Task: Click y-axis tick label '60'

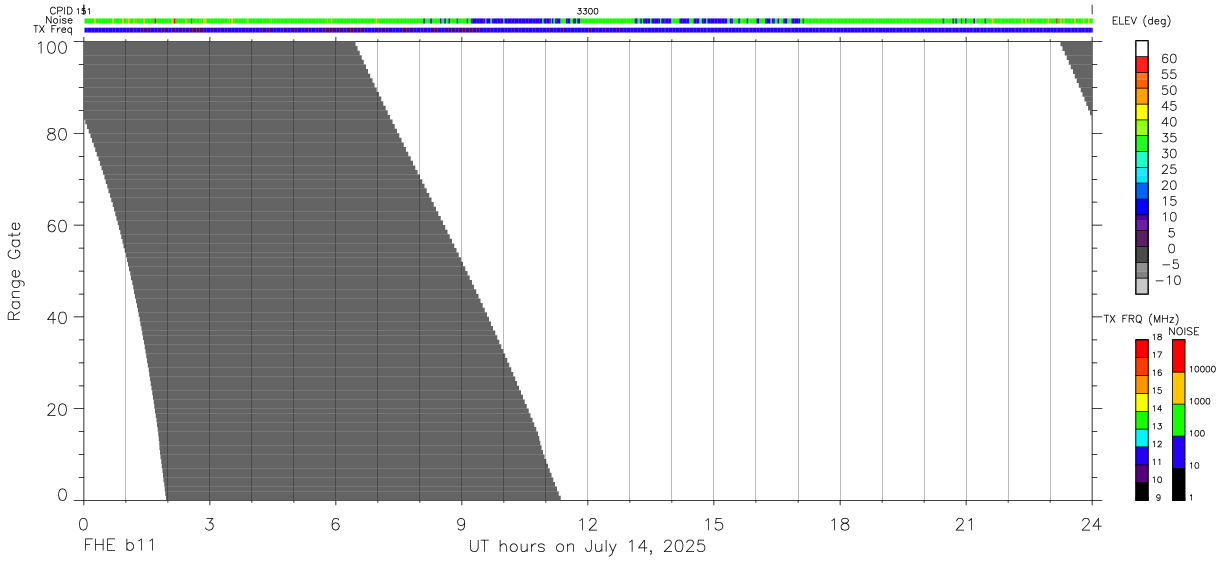Action: [x=58, y=226]
